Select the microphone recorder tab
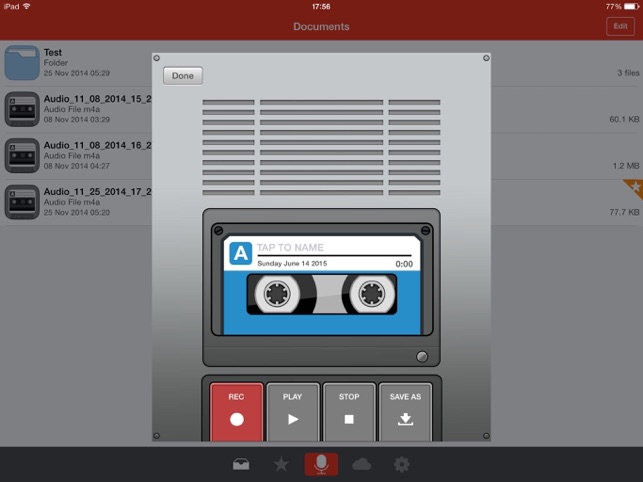The width and height of the screenshot is (643, 482). [321, 464]
